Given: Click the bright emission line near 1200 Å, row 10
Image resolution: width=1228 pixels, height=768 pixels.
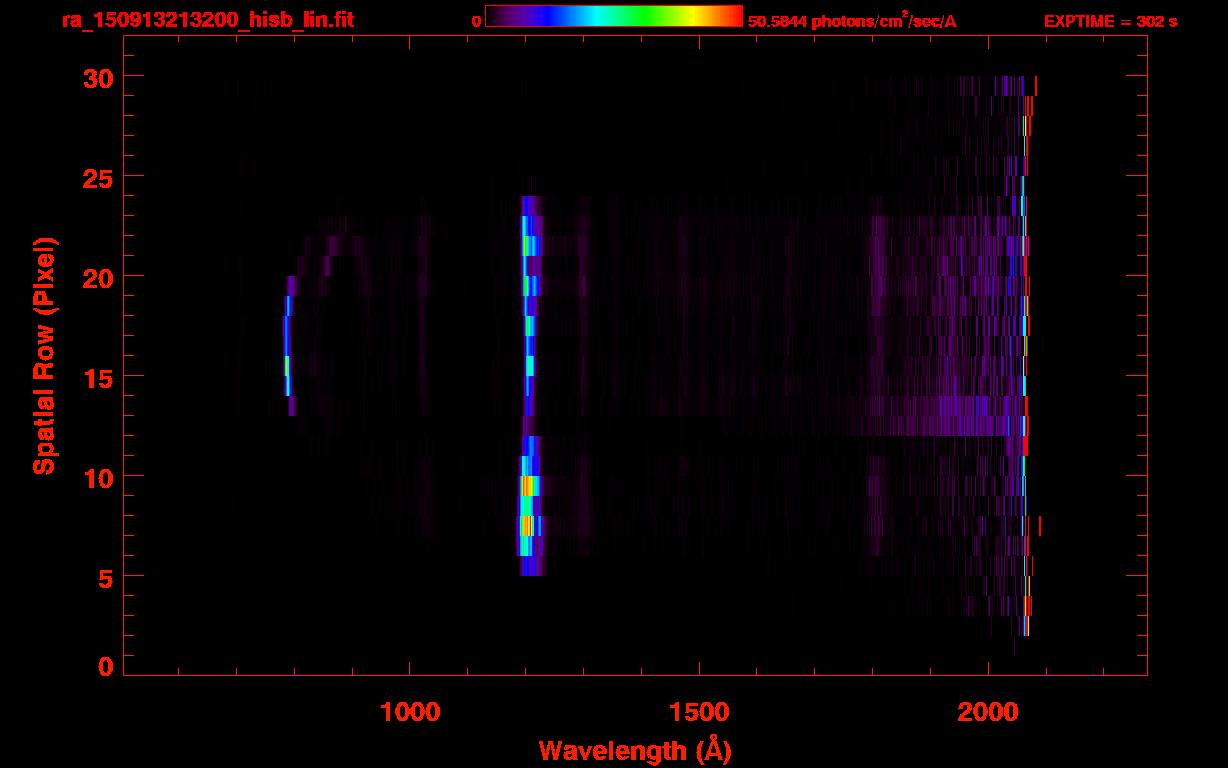Looking at the screenshot, I should [529, 486].
